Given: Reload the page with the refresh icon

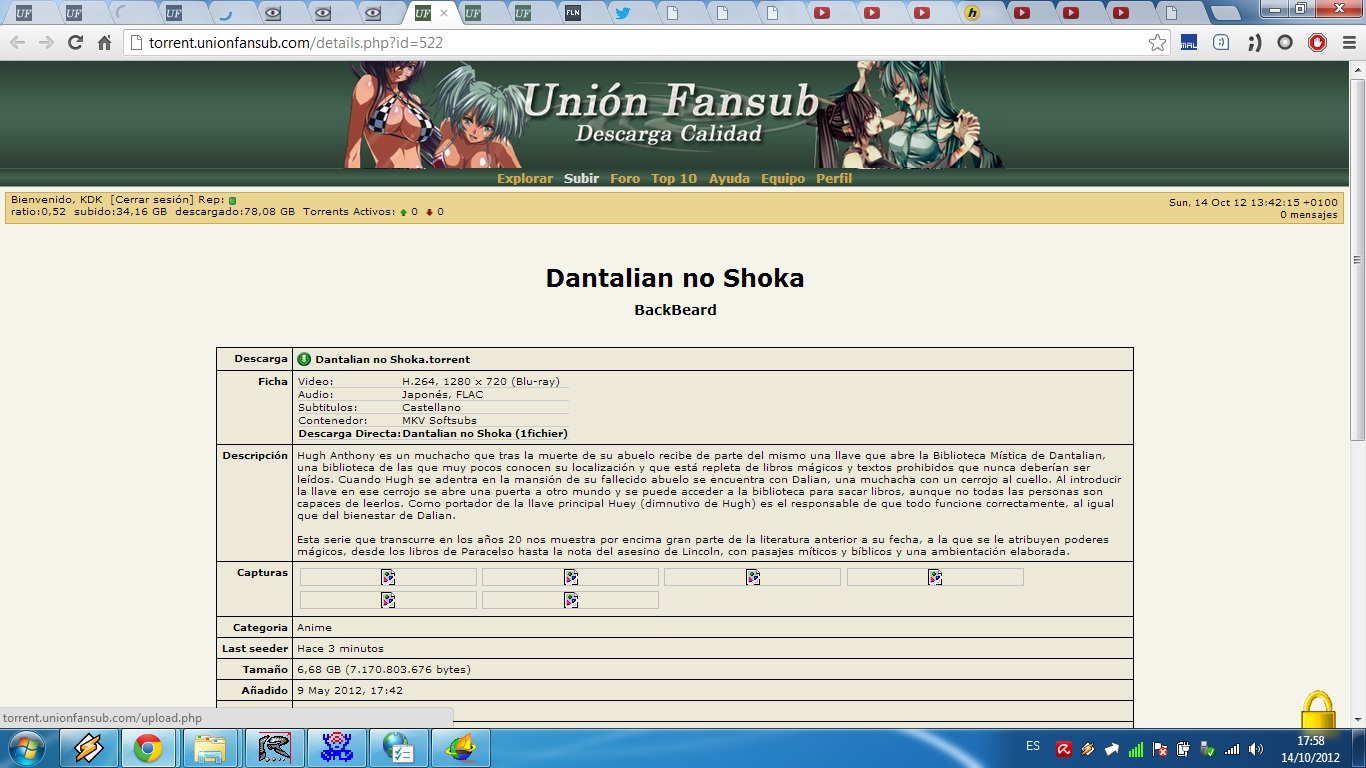Looking at the screenshot, I should click(x=75, y=43).
